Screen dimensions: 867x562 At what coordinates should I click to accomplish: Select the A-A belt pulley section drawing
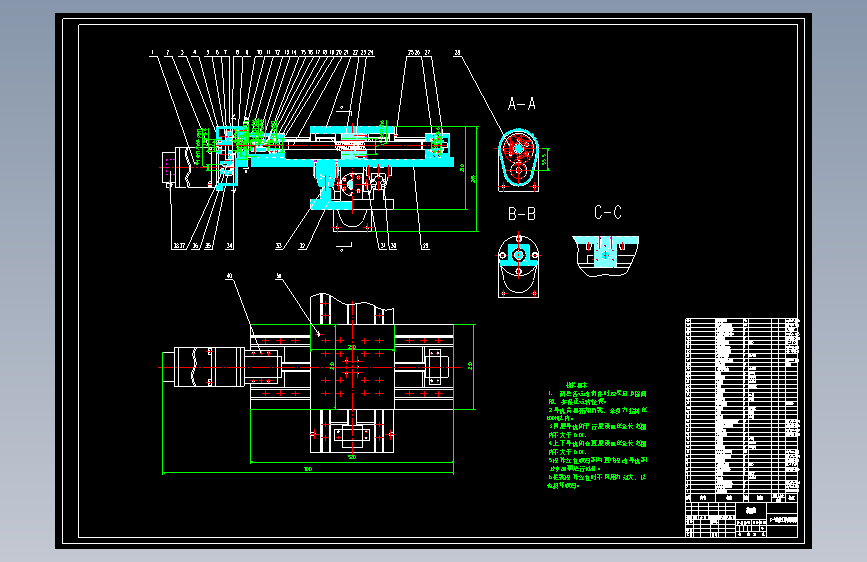tap(518, 160)
